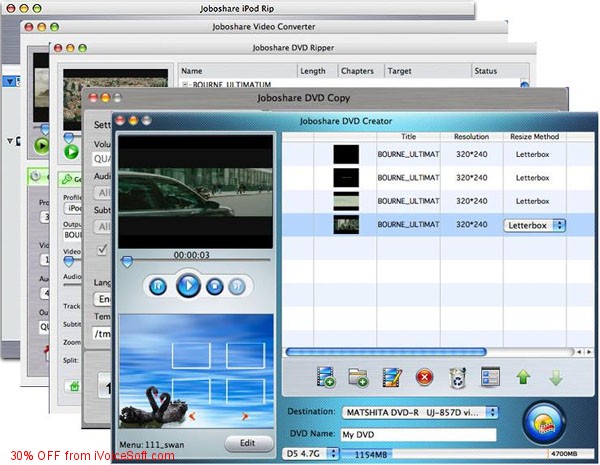Image resolution: width=600 pixels, height=465 pixels.
Task: Click the video preview in DVD Creator
Action: (x=195, y=192)
